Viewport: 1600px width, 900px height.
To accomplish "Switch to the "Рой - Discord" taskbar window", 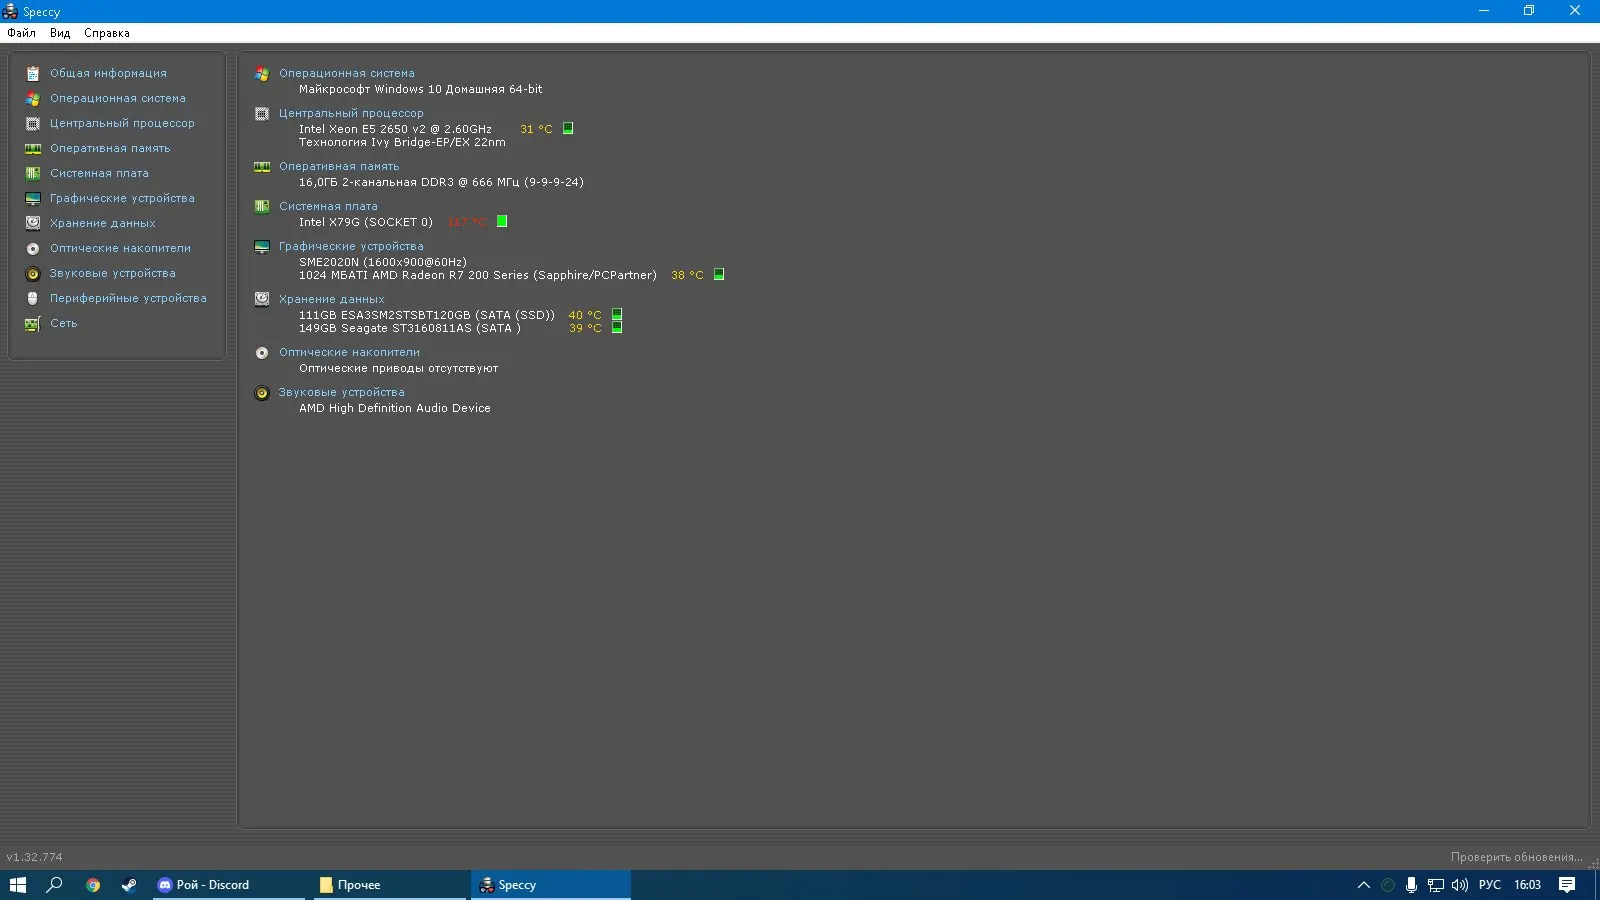I will [229, 885].
